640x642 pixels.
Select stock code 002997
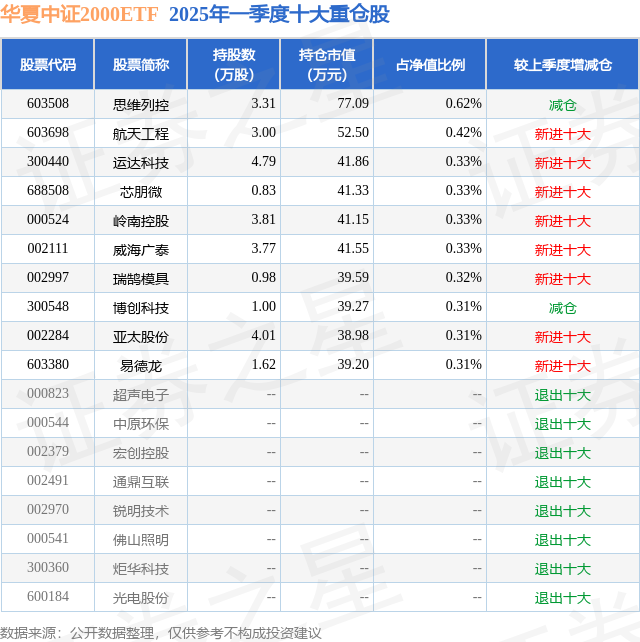point(48,278)
